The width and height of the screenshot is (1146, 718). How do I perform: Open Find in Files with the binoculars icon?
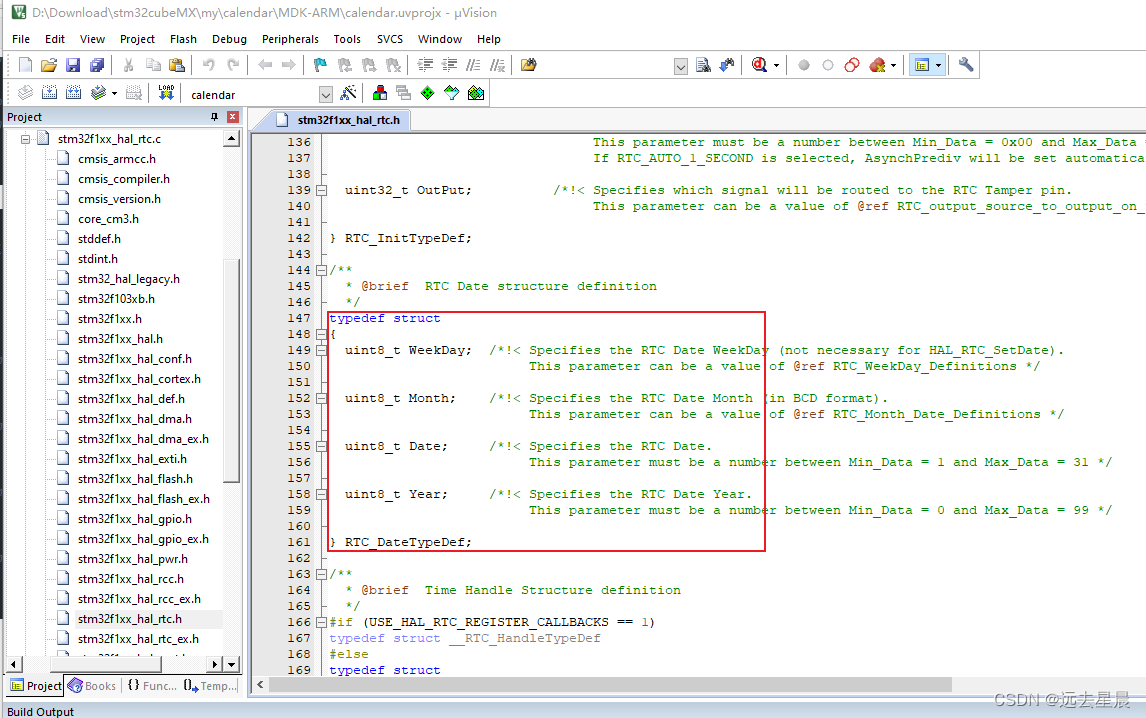[x=527, y=64]
